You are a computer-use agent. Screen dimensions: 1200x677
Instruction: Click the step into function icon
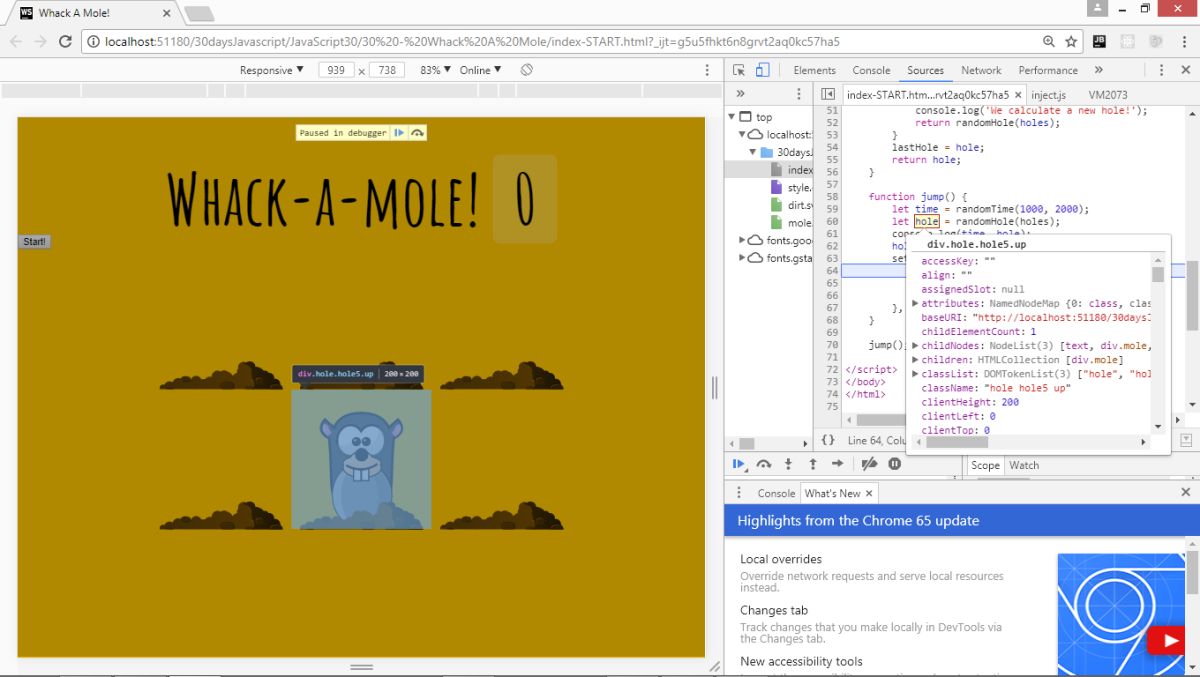(788, 464)
